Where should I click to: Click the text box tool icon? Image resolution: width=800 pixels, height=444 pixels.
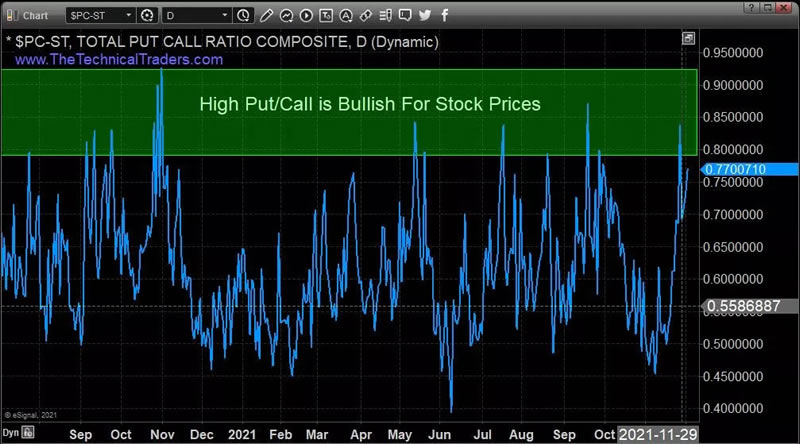click(x=324, y=15)
